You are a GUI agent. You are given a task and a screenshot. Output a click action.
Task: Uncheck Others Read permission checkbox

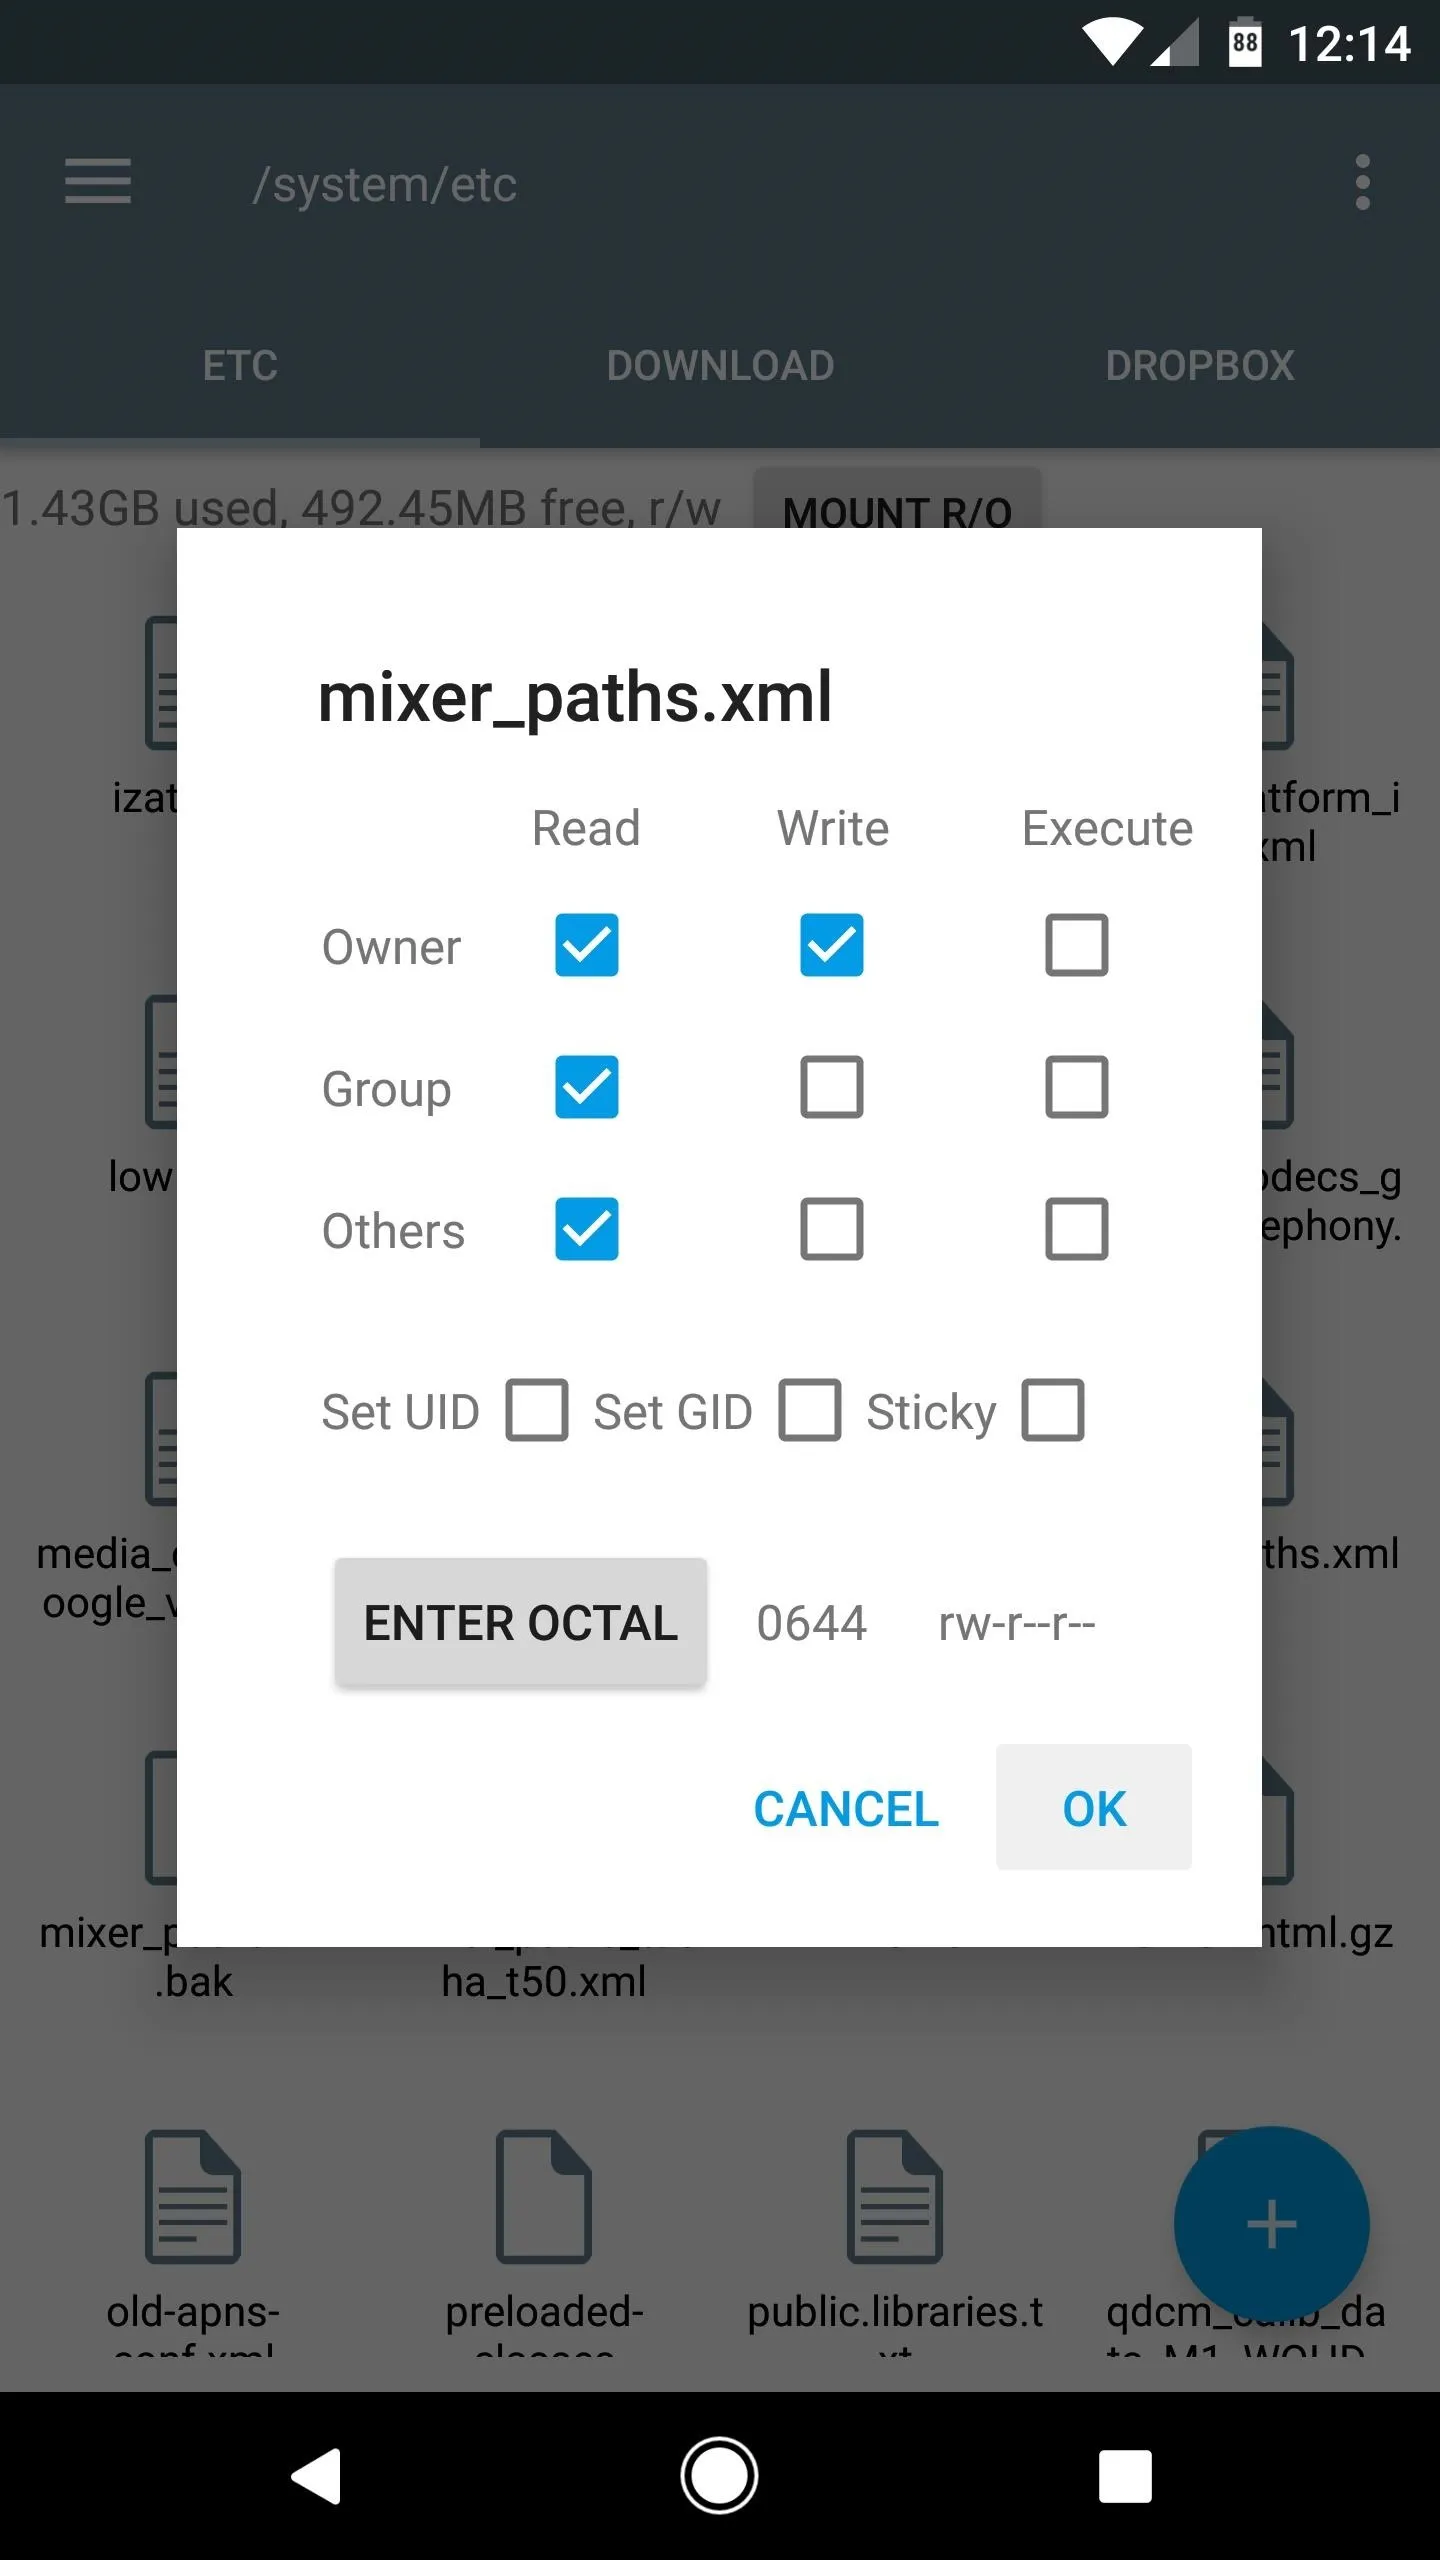[x=587, y=1229]
